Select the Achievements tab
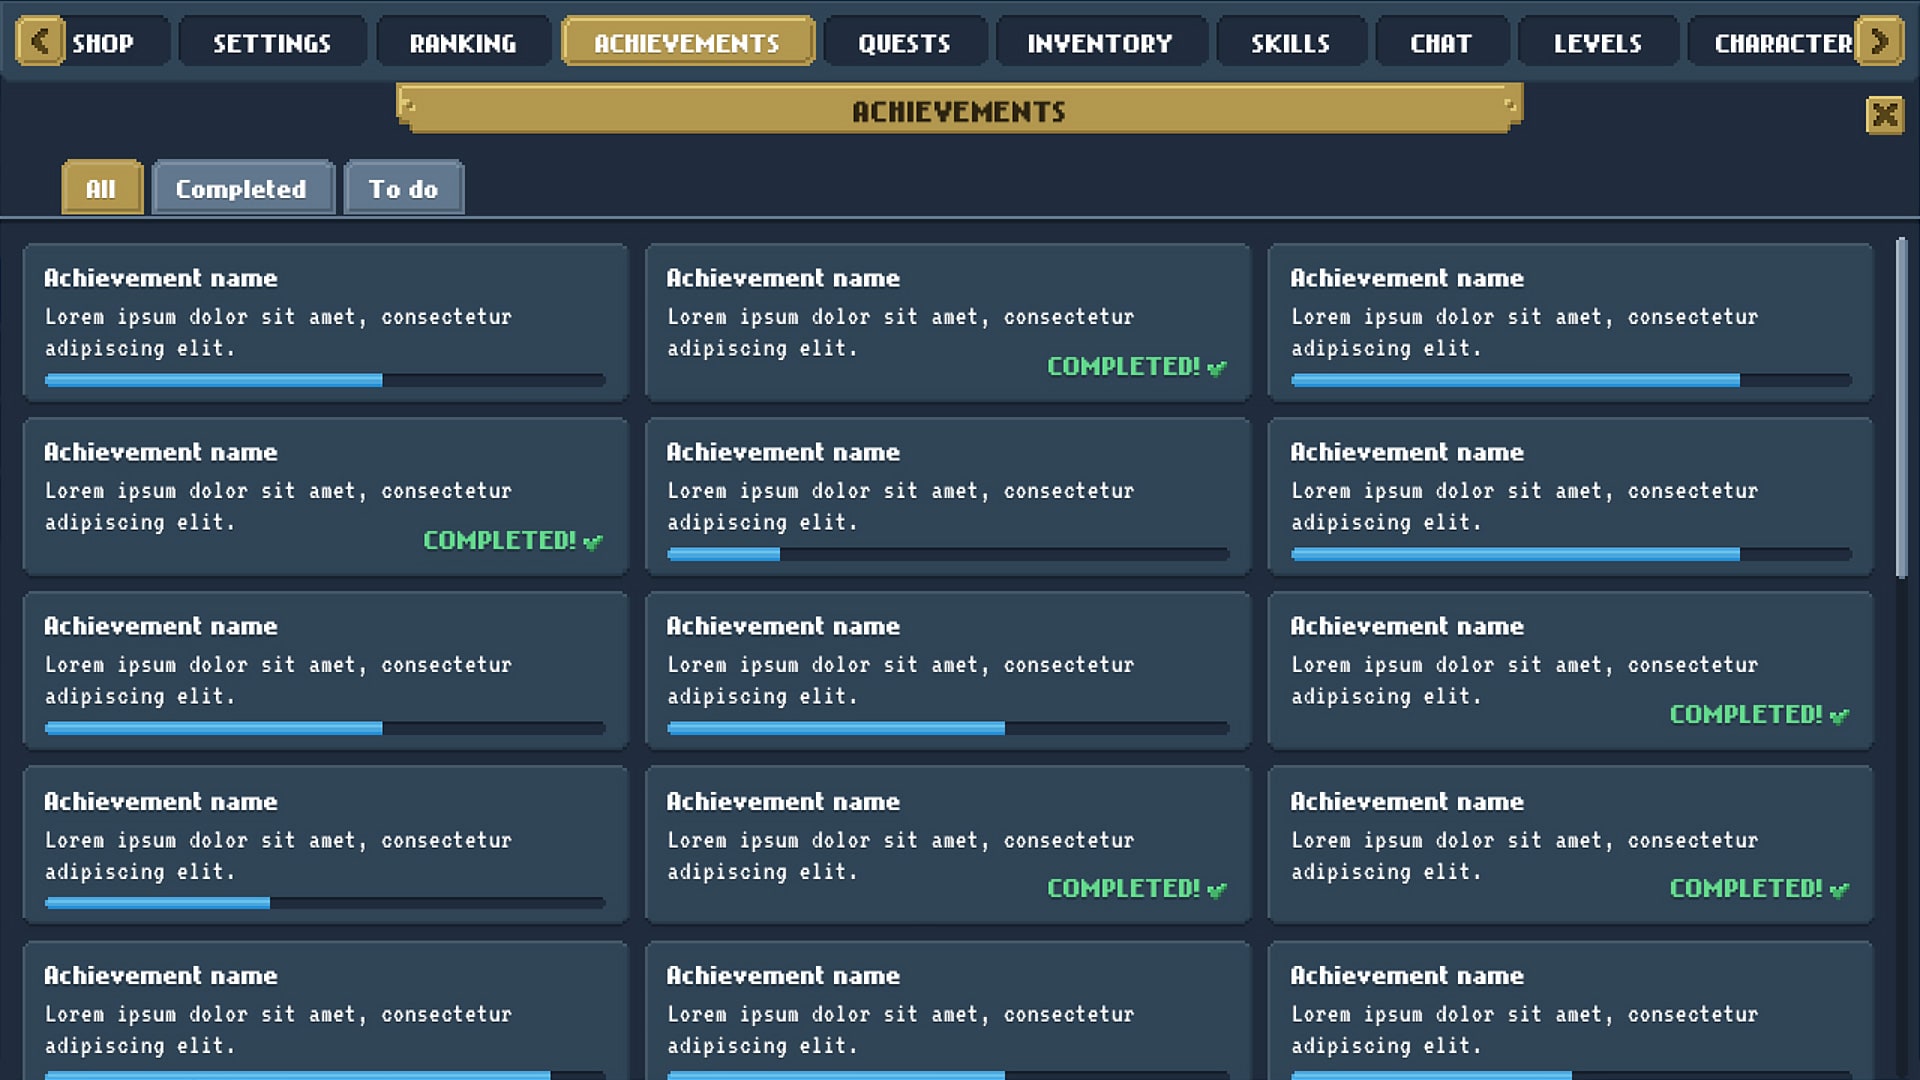Viewport: 1920px width, 1080px height. [687, 41]
